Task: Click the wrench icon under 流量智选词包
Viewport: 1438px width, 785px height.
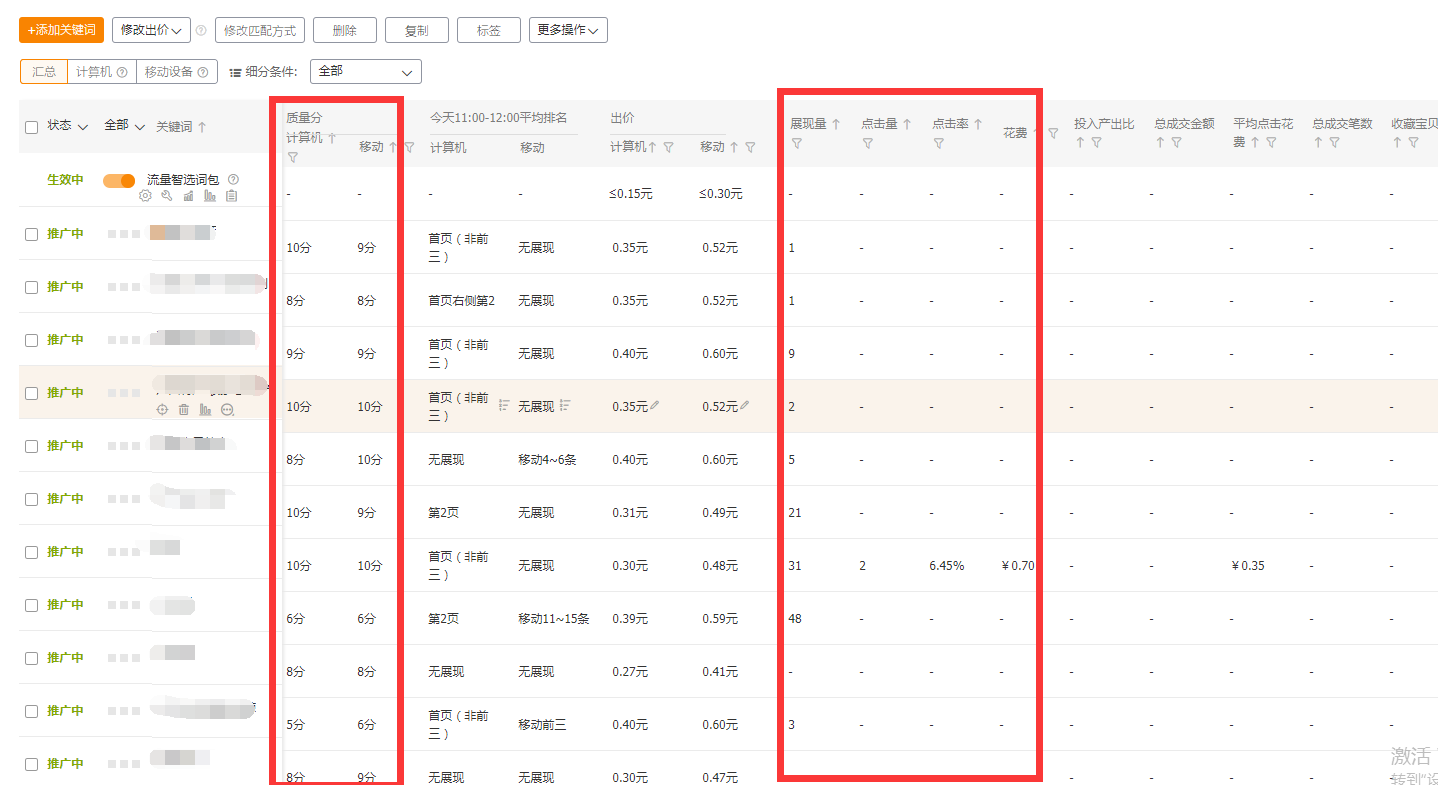Action: click(x=167, y=196)
